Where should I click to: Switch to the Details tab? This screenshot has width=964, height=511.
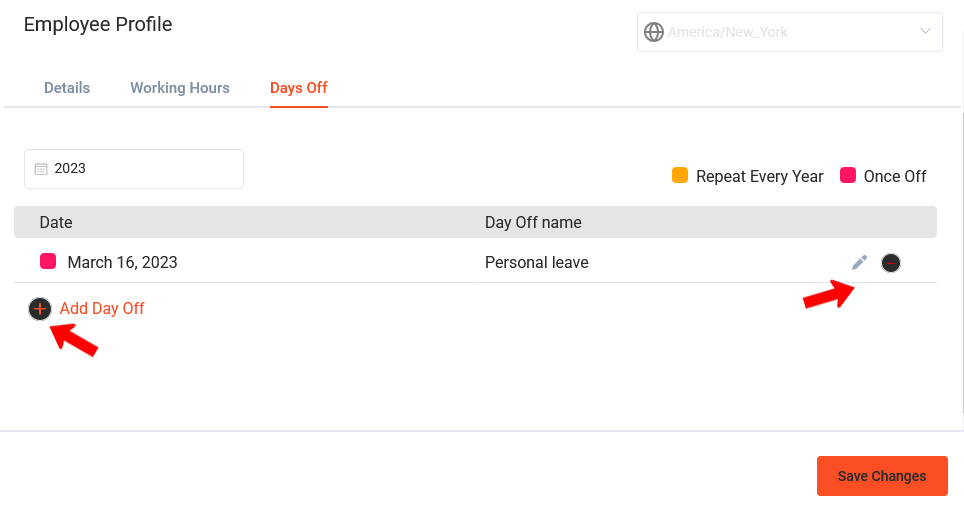[67, 88]
